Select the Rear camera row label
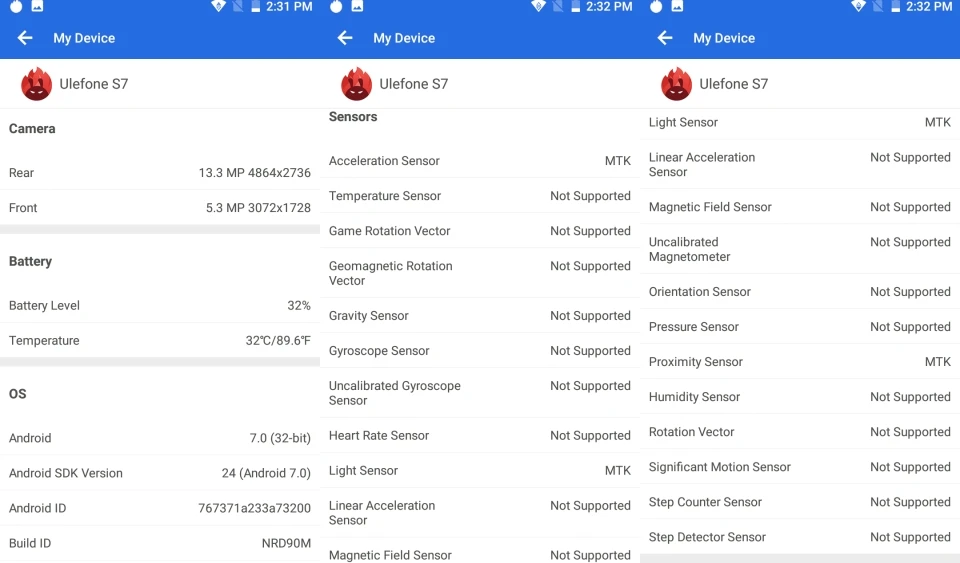This screenshot has height=563, width=960. point(21,173)
